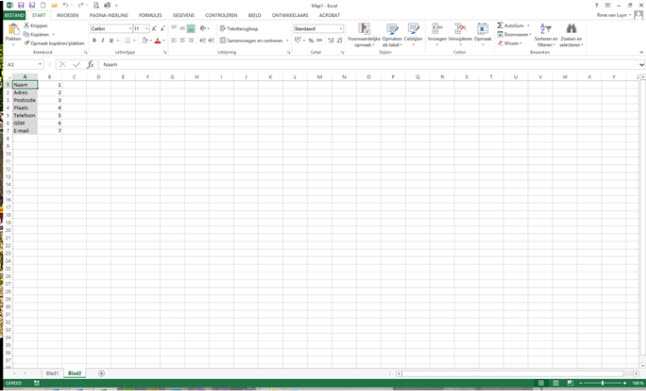The height and width of the screenshot is (391, 646).
Task: Switch to the ONTWIKKELAARS ribbon tab
Action: tap(290, 15)
